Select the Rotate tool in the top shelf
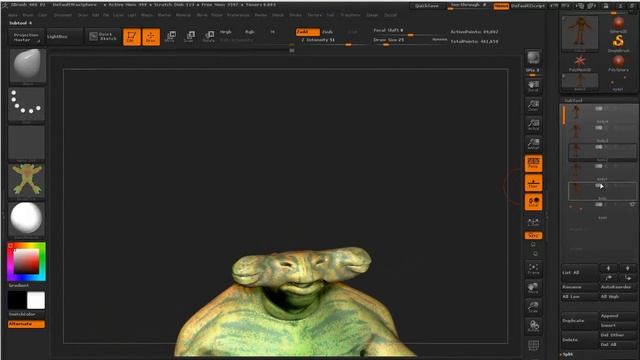Image resolution: width=640 pixels, height=360 pixels. [209, 37]
